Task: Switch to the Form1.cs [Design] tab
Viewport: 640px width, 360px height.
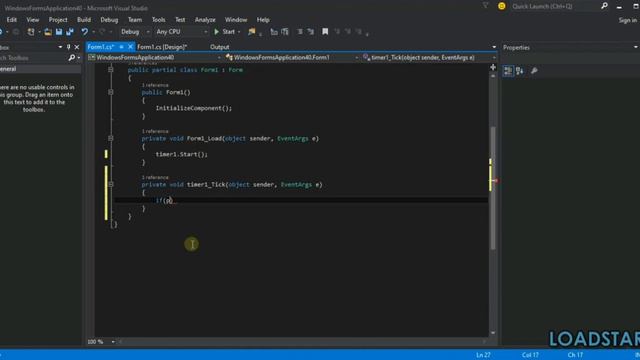Action: 162,47
